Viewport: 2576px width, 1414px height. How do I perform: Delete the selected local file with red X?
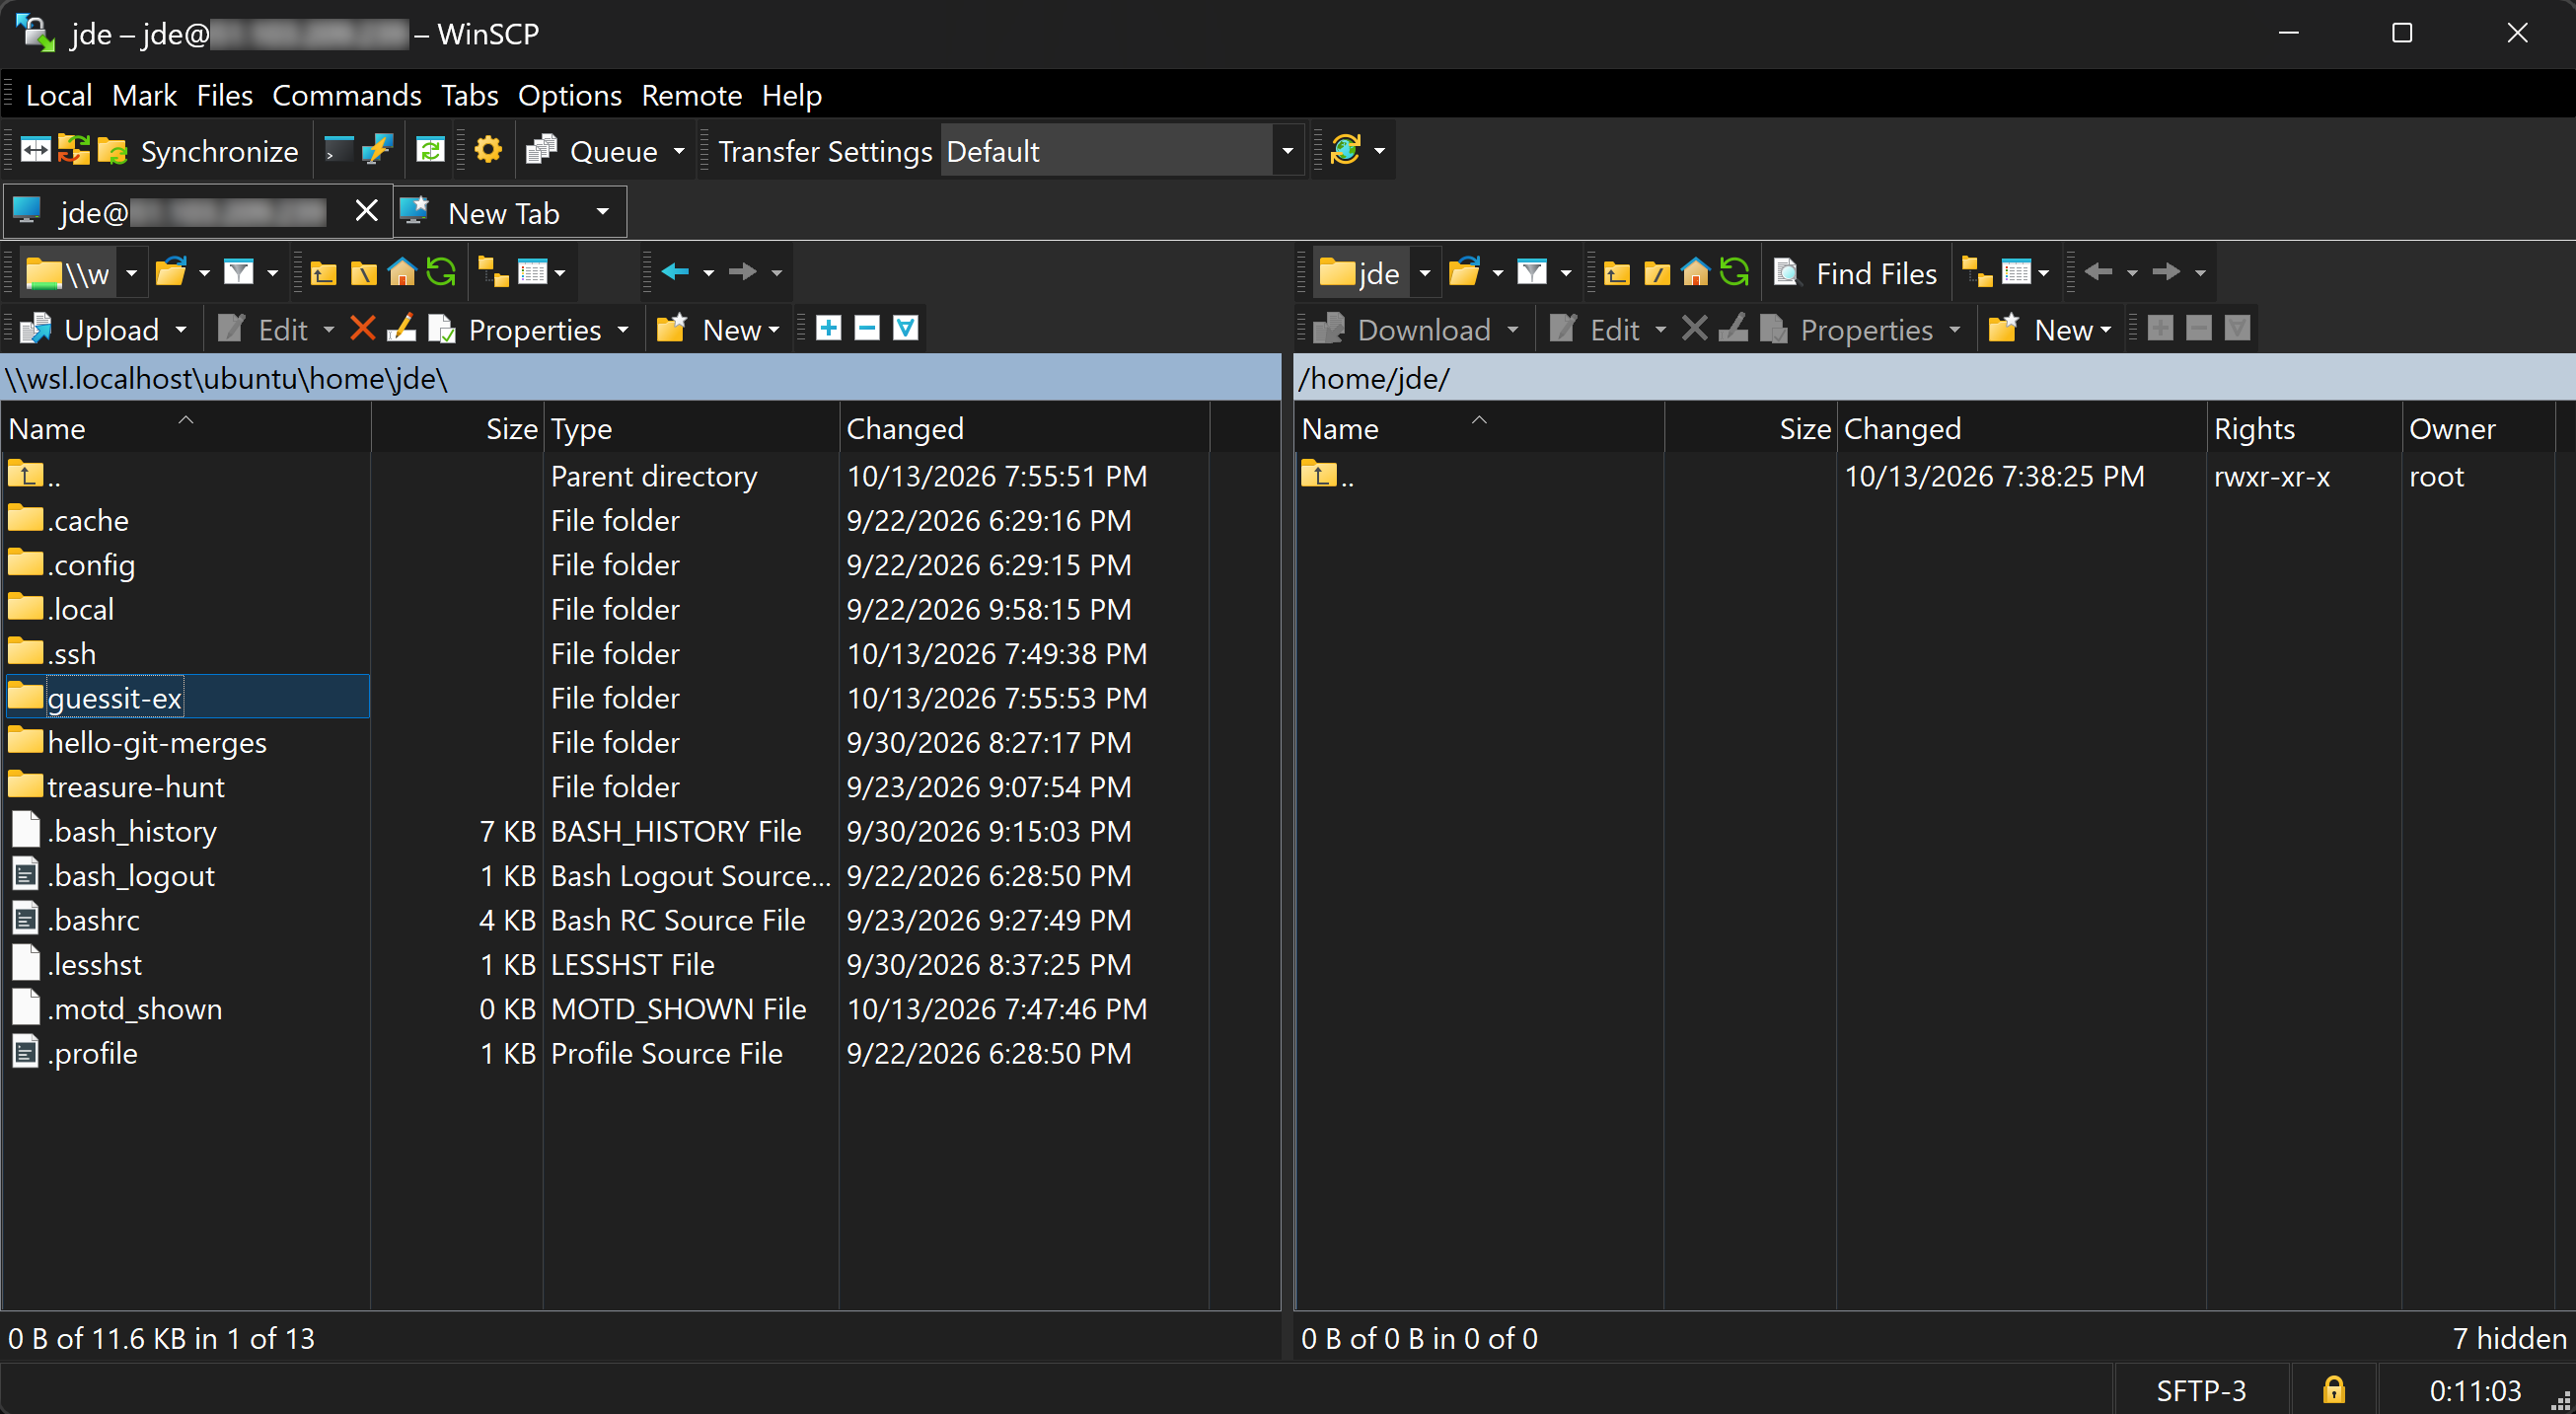click(363, 328)
